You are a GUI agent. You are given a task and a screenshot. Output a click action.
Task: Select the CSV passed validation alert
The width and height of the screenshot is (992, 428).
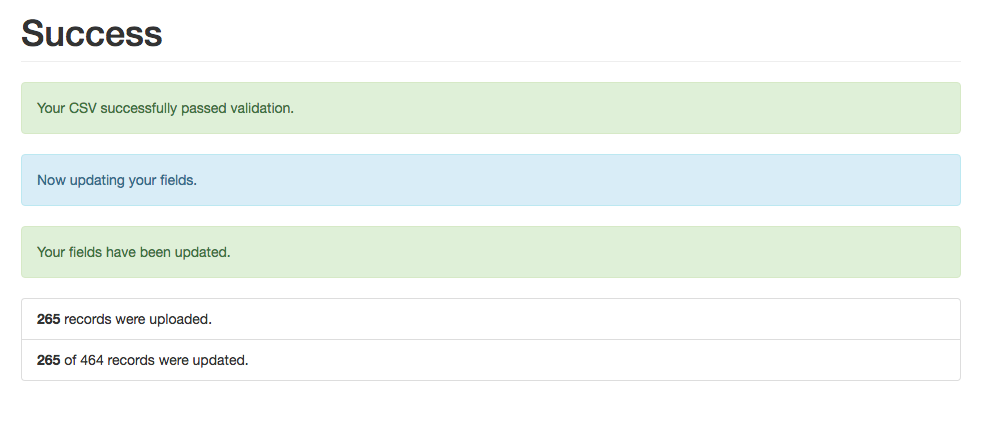[491, 108]
